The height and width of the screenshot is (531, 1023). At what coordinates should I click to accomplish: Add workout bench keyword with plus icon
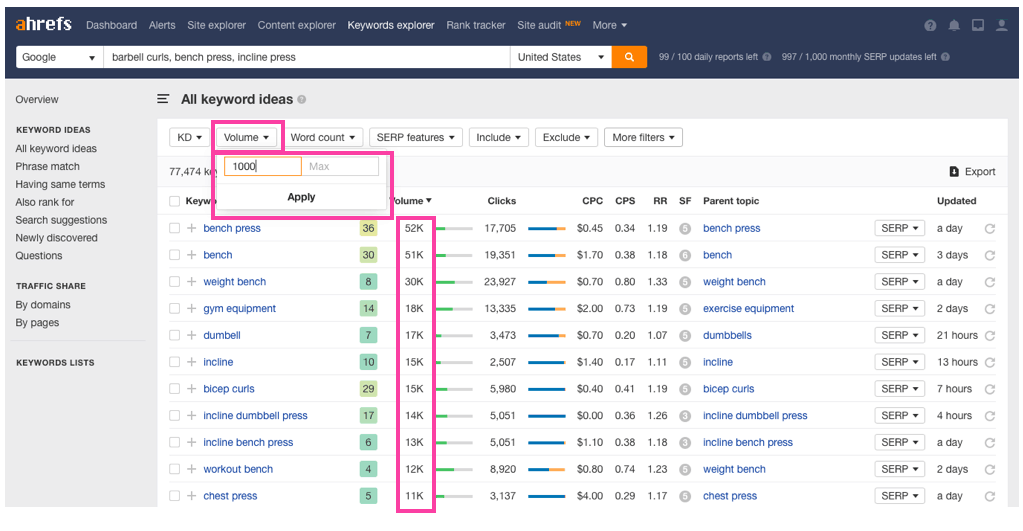[x=192, y=469]
